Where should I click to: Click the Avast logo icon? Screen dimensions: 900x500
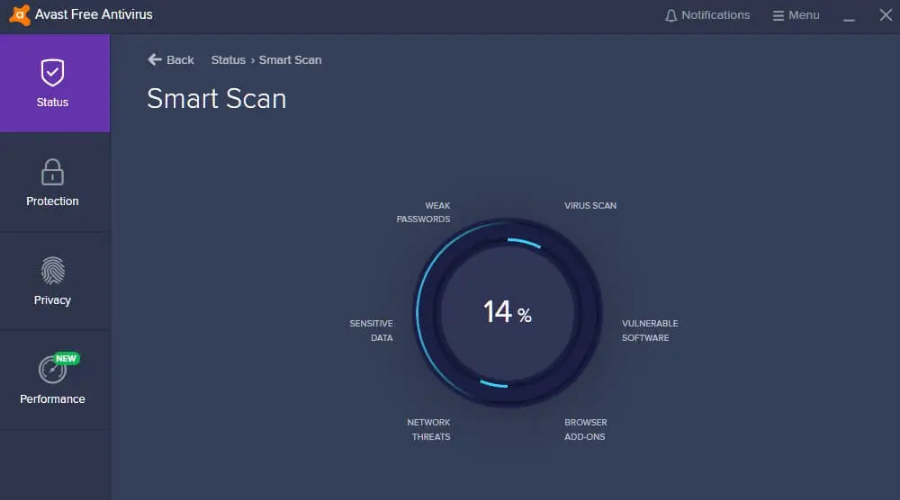20,15
